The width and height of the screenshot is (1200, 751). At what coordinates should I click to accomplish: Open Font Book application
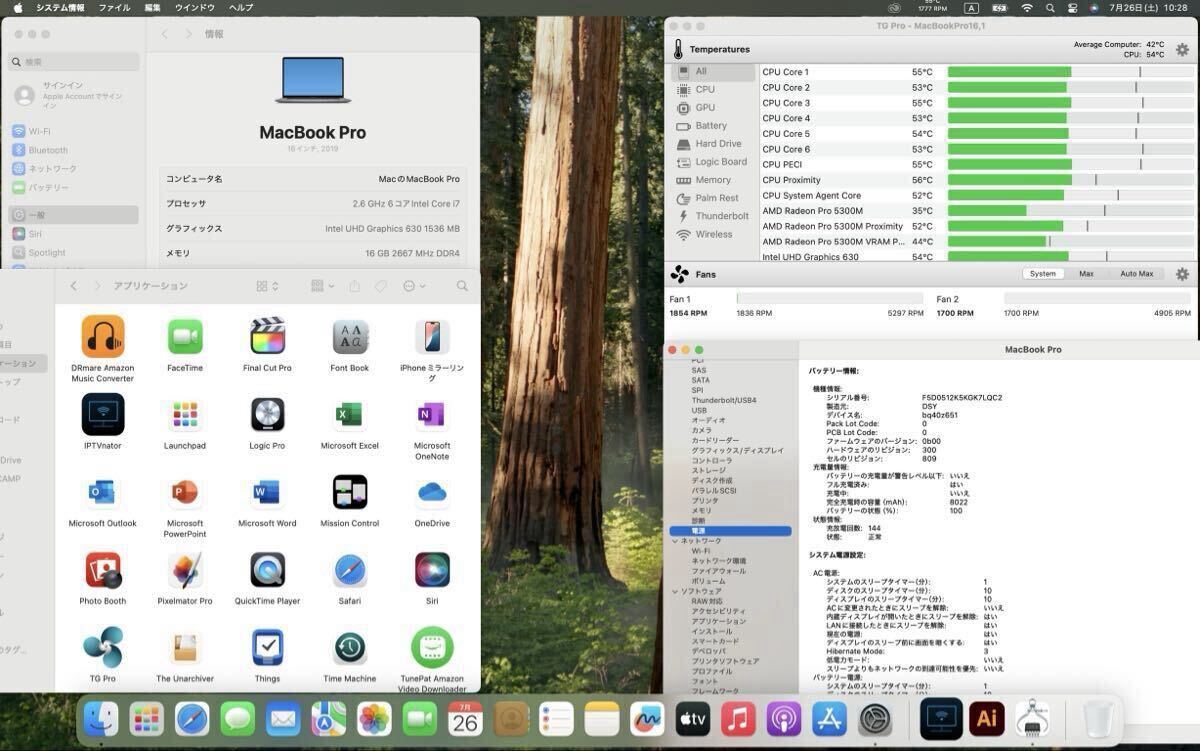tap(350, 337)
